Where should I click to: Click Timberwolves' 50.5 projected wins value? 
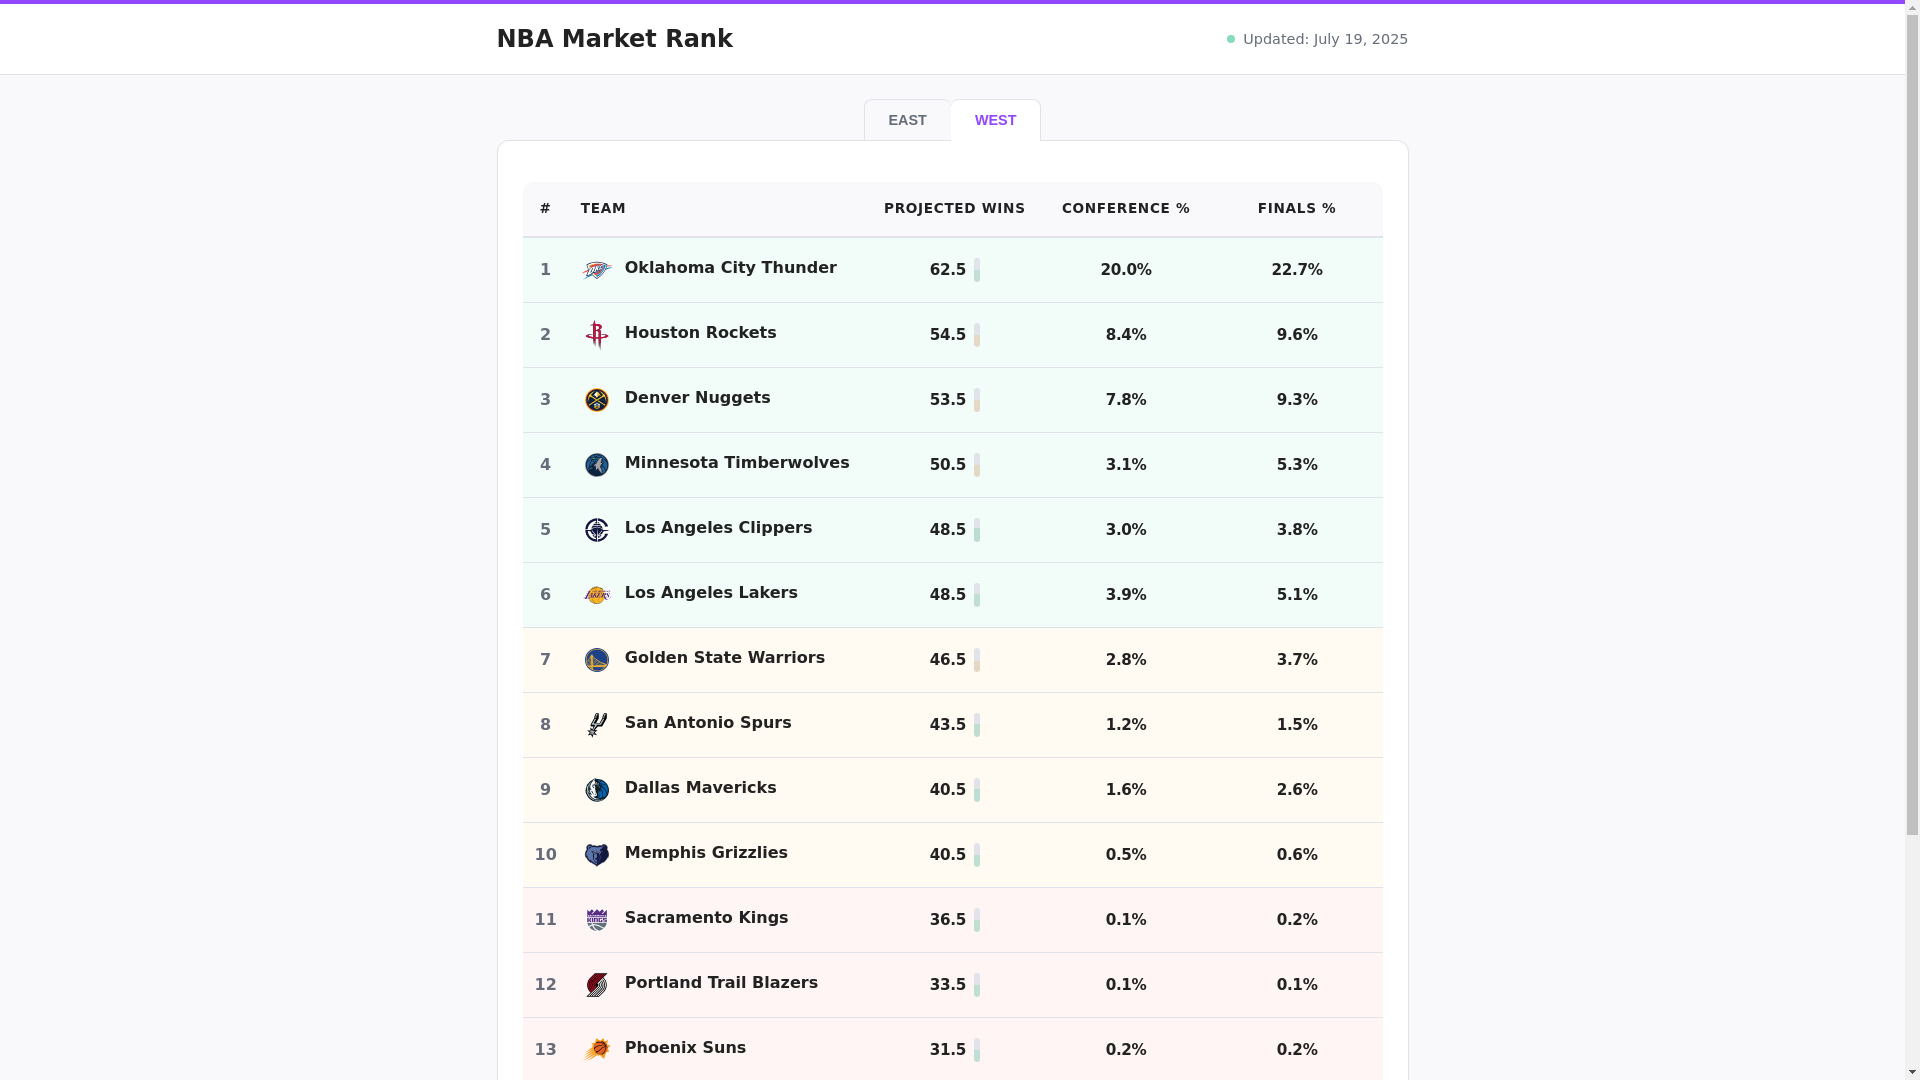947,465
